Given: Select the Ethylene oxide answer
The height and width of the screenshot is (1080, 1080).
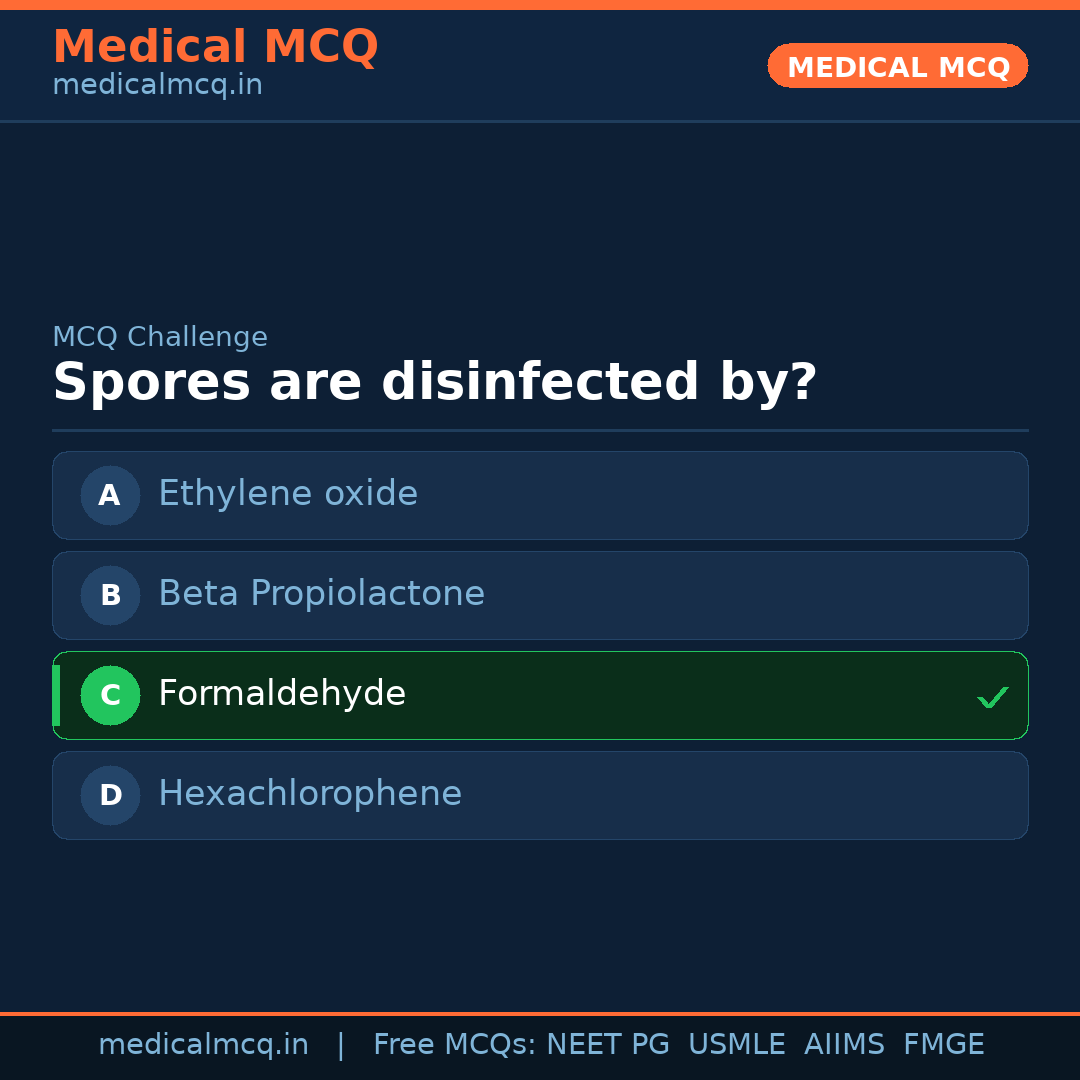Looking at the screenshot, I should (288, 494).
